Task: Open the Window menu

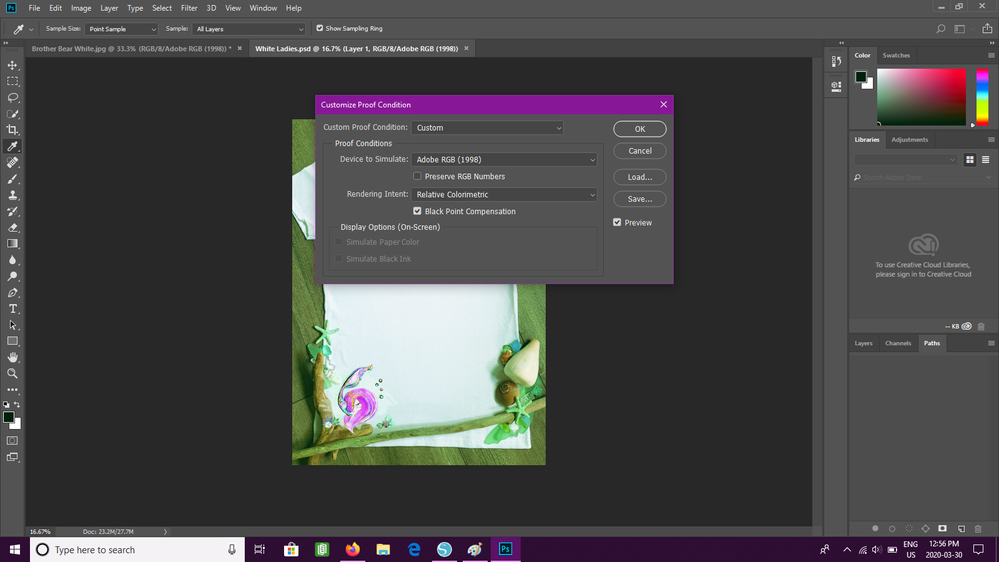Action: (x=263, y=8)
